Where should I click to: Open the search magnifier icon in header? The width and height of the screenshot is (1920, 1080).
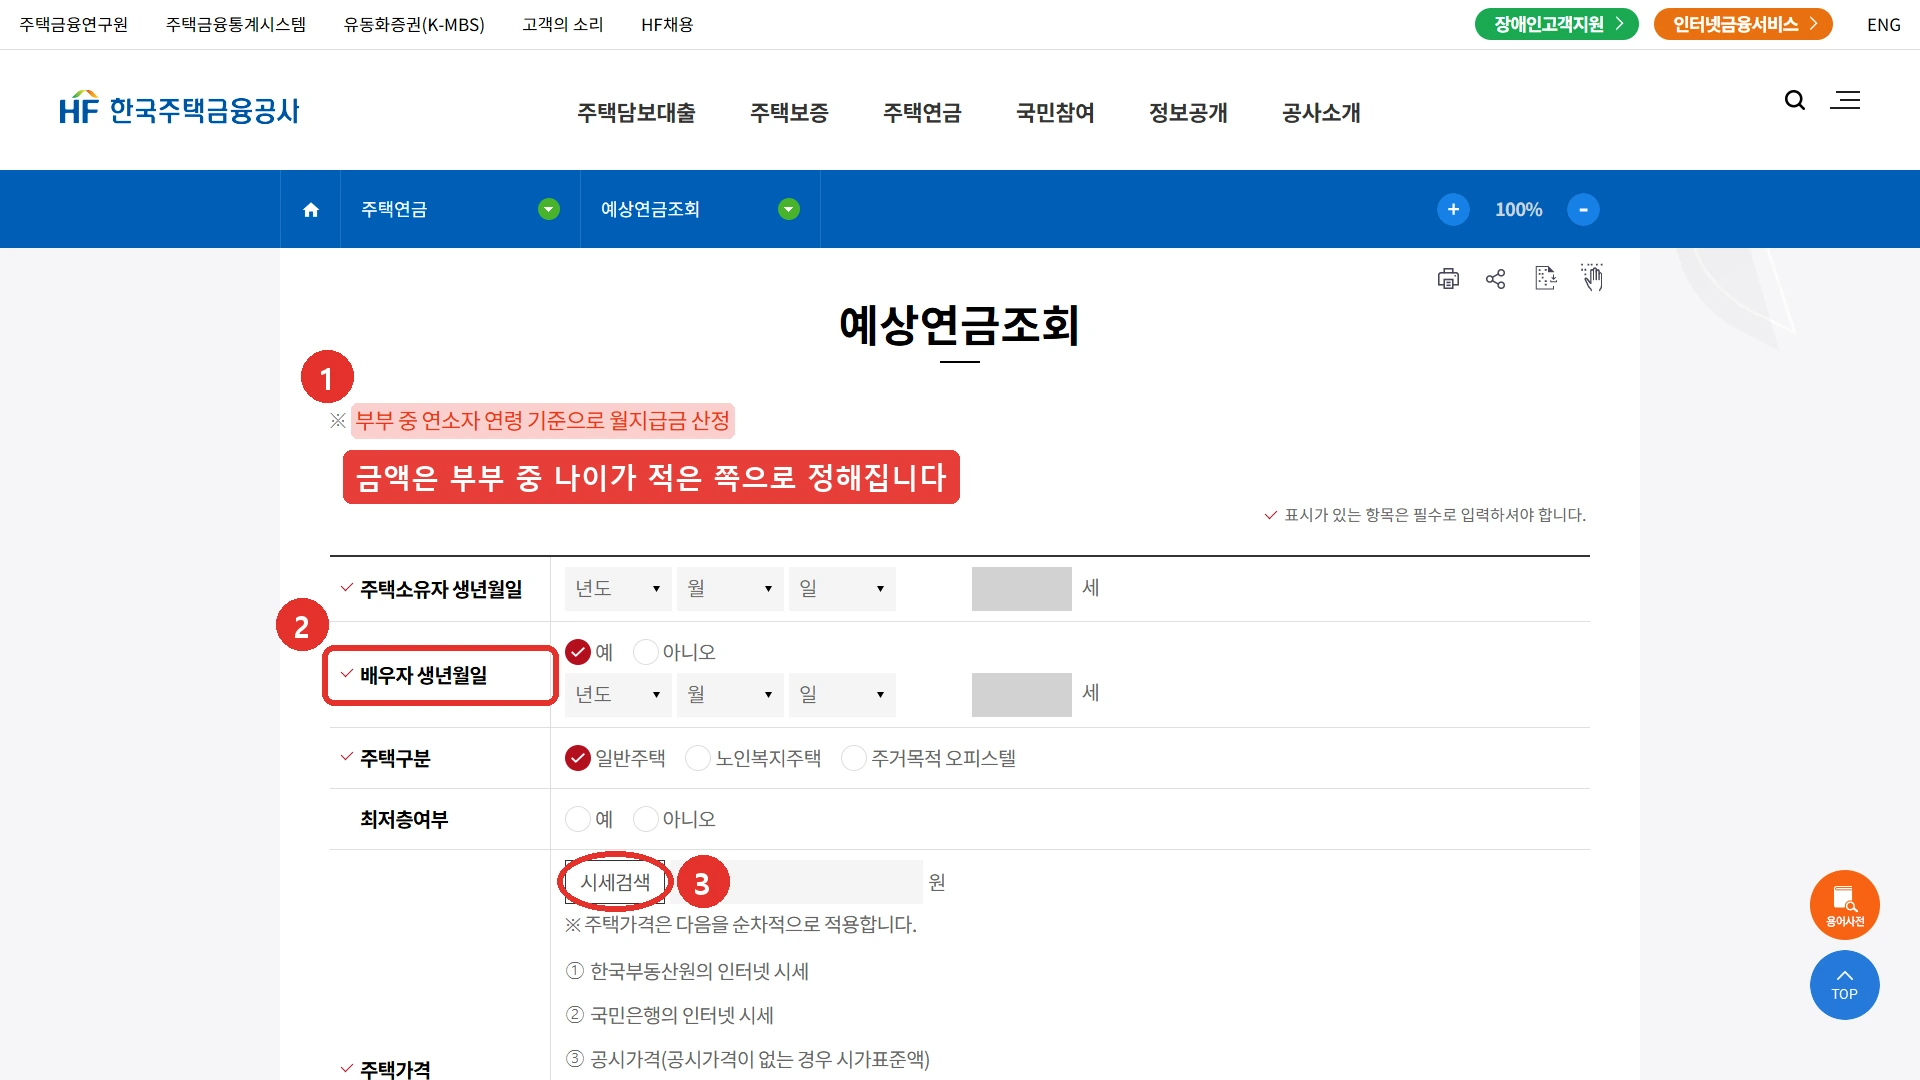[1795, 100]
